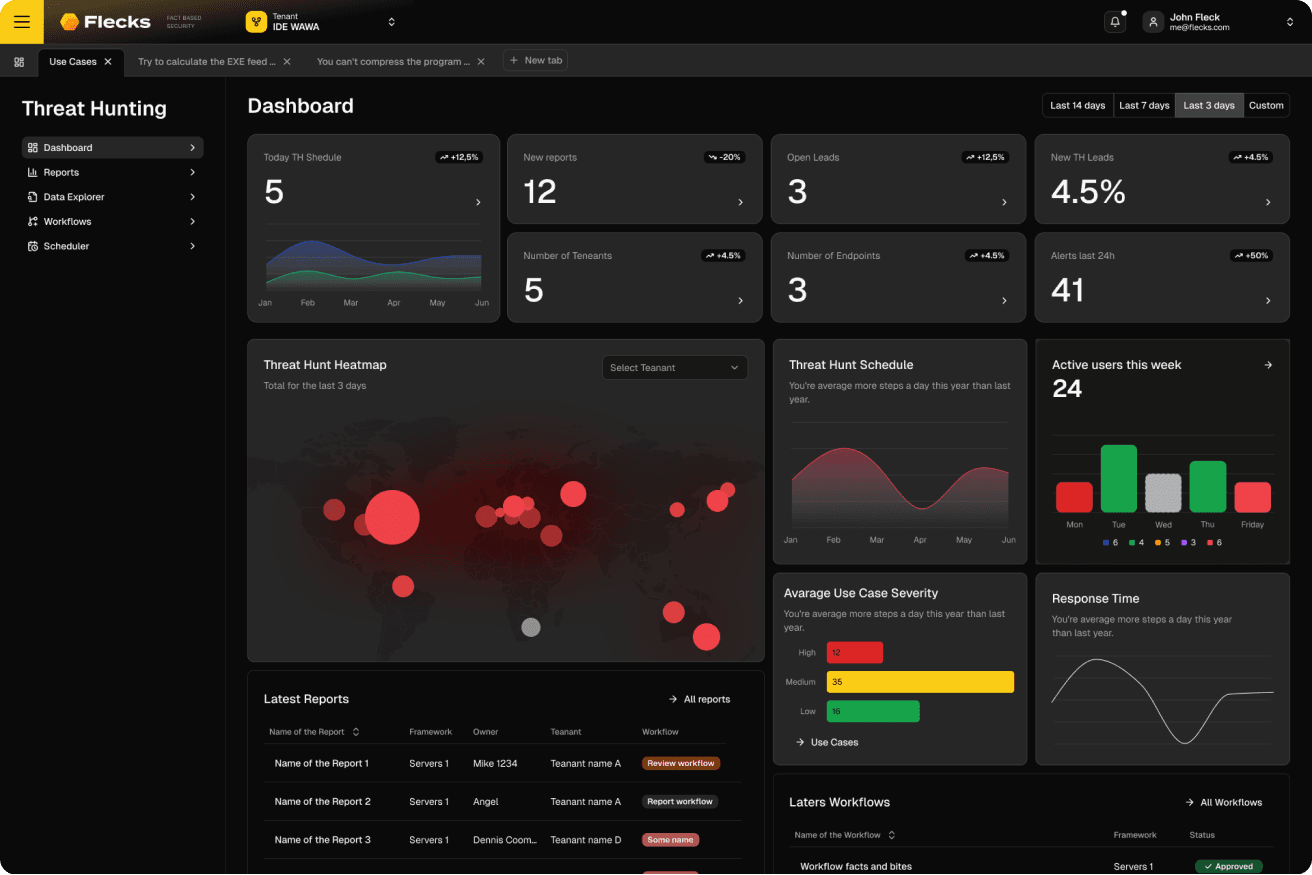
Task: Click the Active users arrow icon
Action: (x=1268, y=365)
